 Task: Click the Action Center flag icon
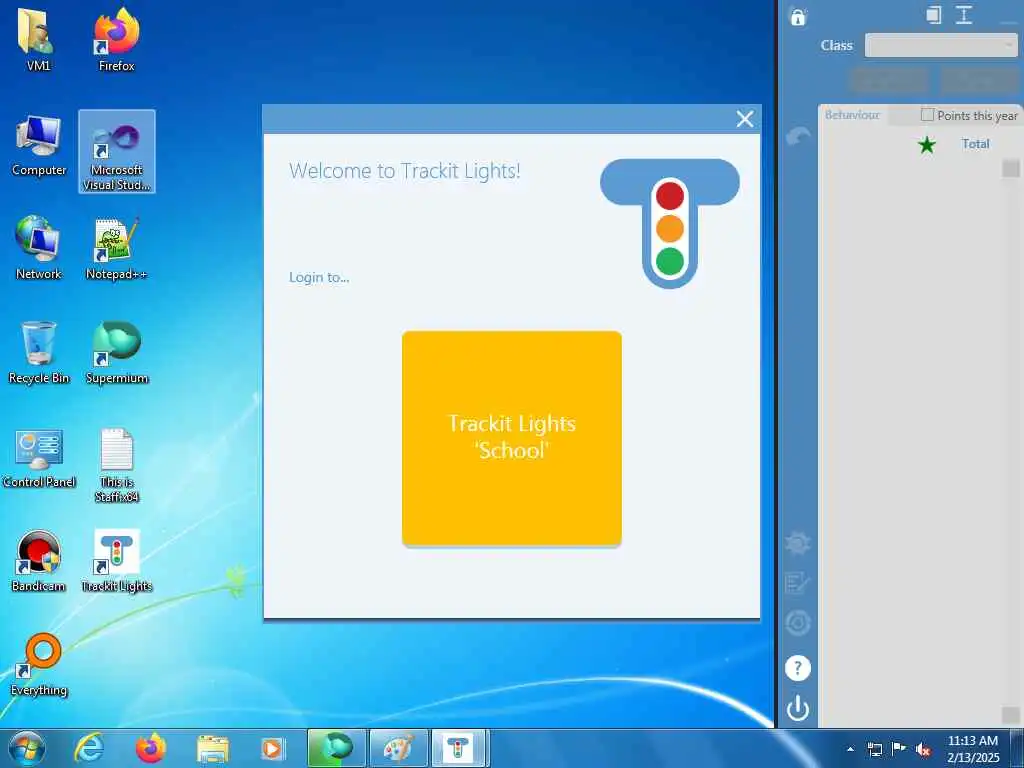click(899, 748)
